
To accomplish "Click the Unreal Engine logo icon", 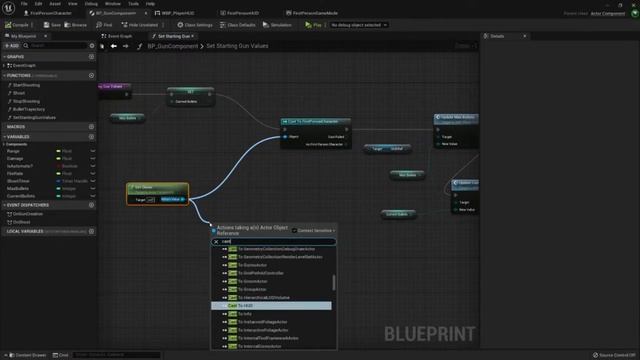I will 9,8.
